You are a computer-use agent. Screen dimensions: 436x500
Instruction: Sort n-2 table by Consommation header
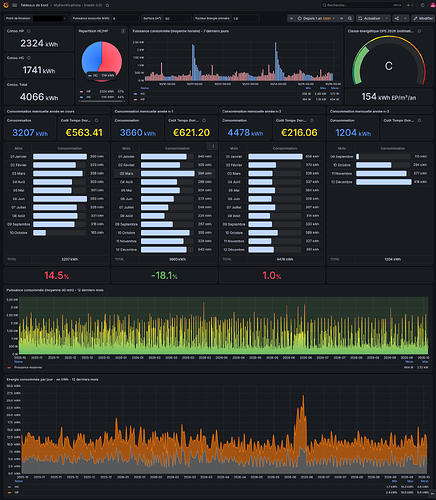pyautogui.click(x=285, y=148)
